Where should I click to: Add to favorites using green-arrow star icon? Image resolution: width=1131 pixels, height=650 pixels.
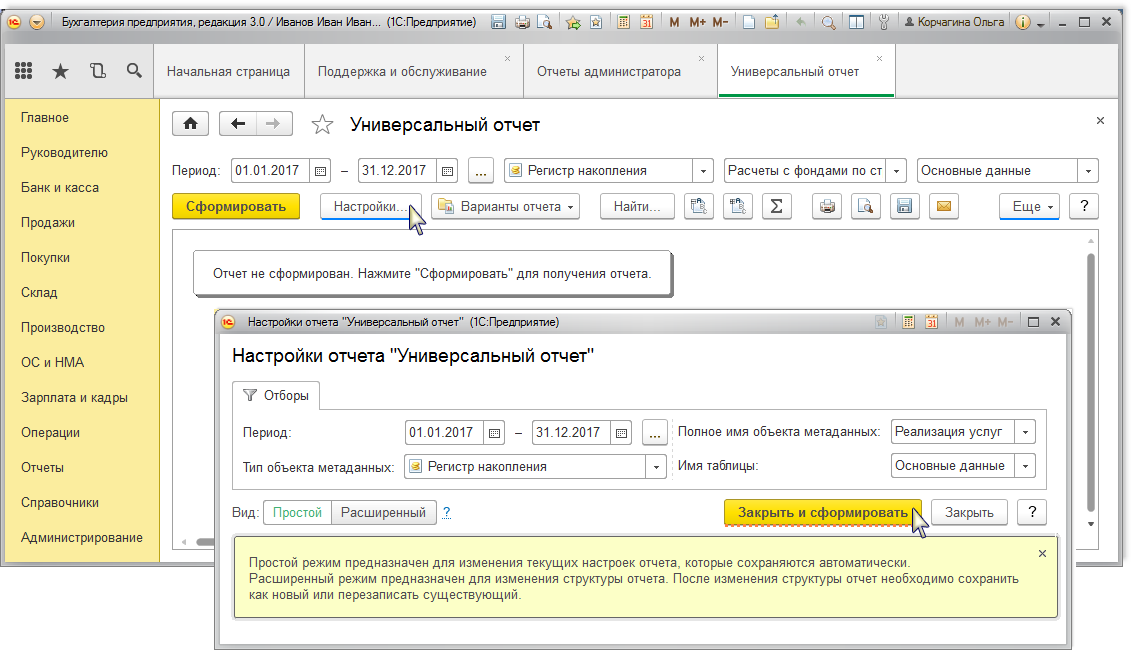[x=573, y=22]
